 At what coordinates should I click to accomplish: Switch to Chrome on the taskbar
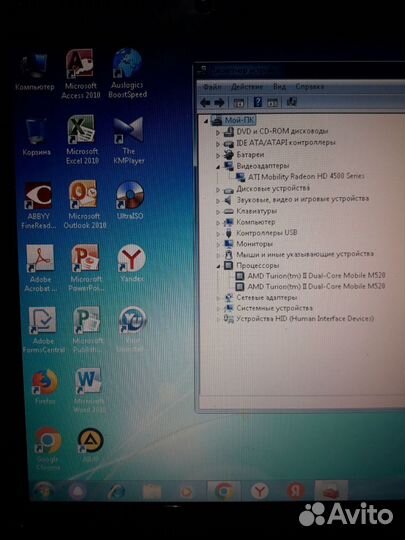pos(223,491)
